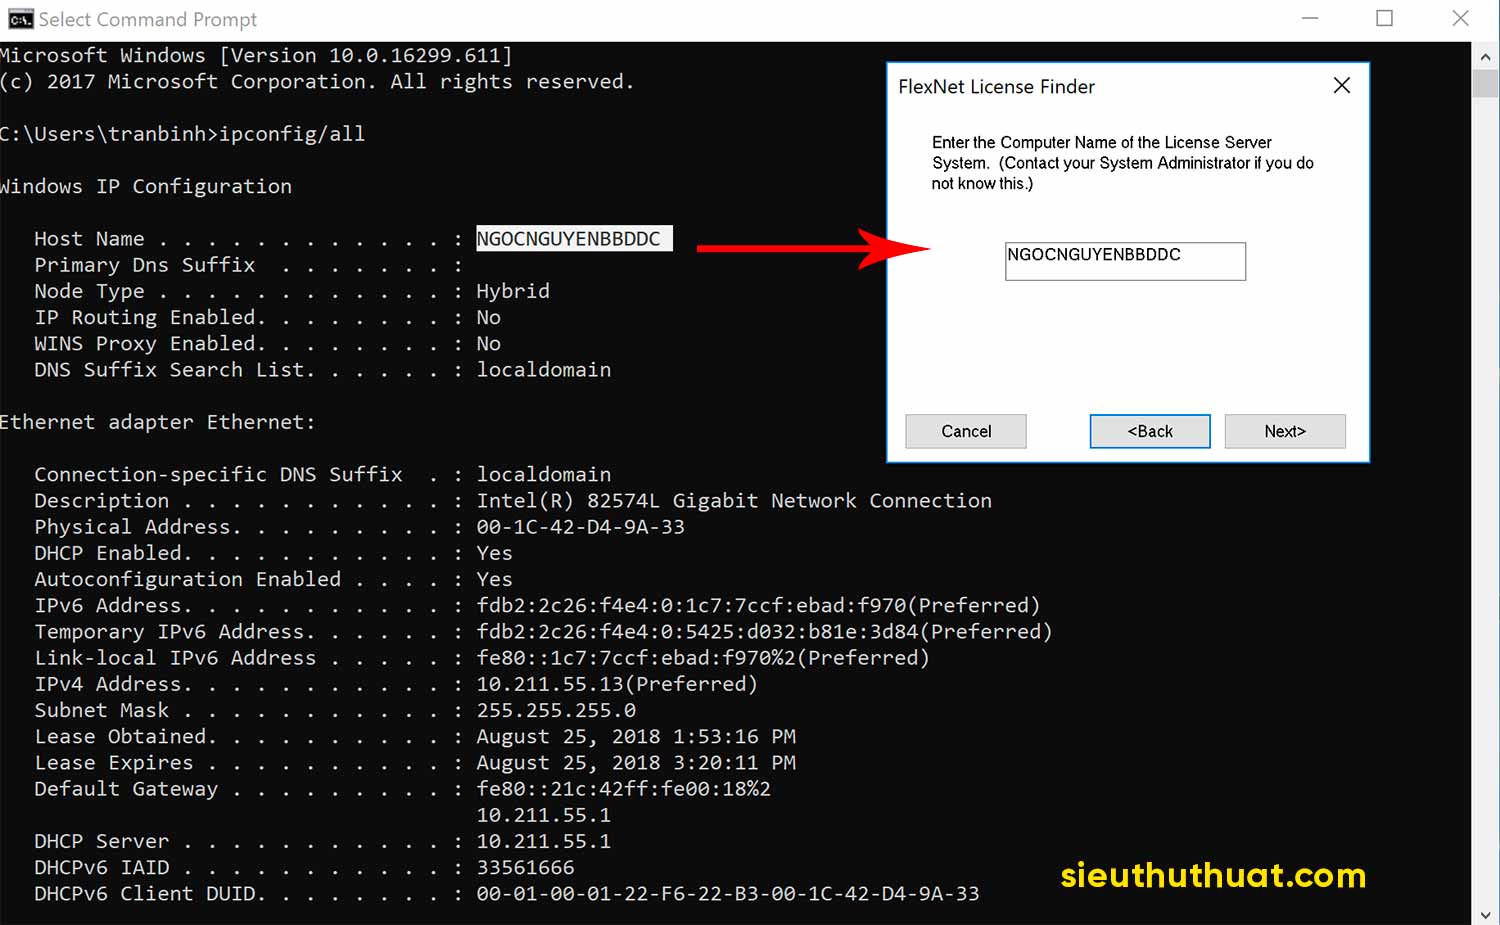Screen dimensions: 1500x925
Task: Close the FlexNet License Finder dialog
Action: [1341, 86]
